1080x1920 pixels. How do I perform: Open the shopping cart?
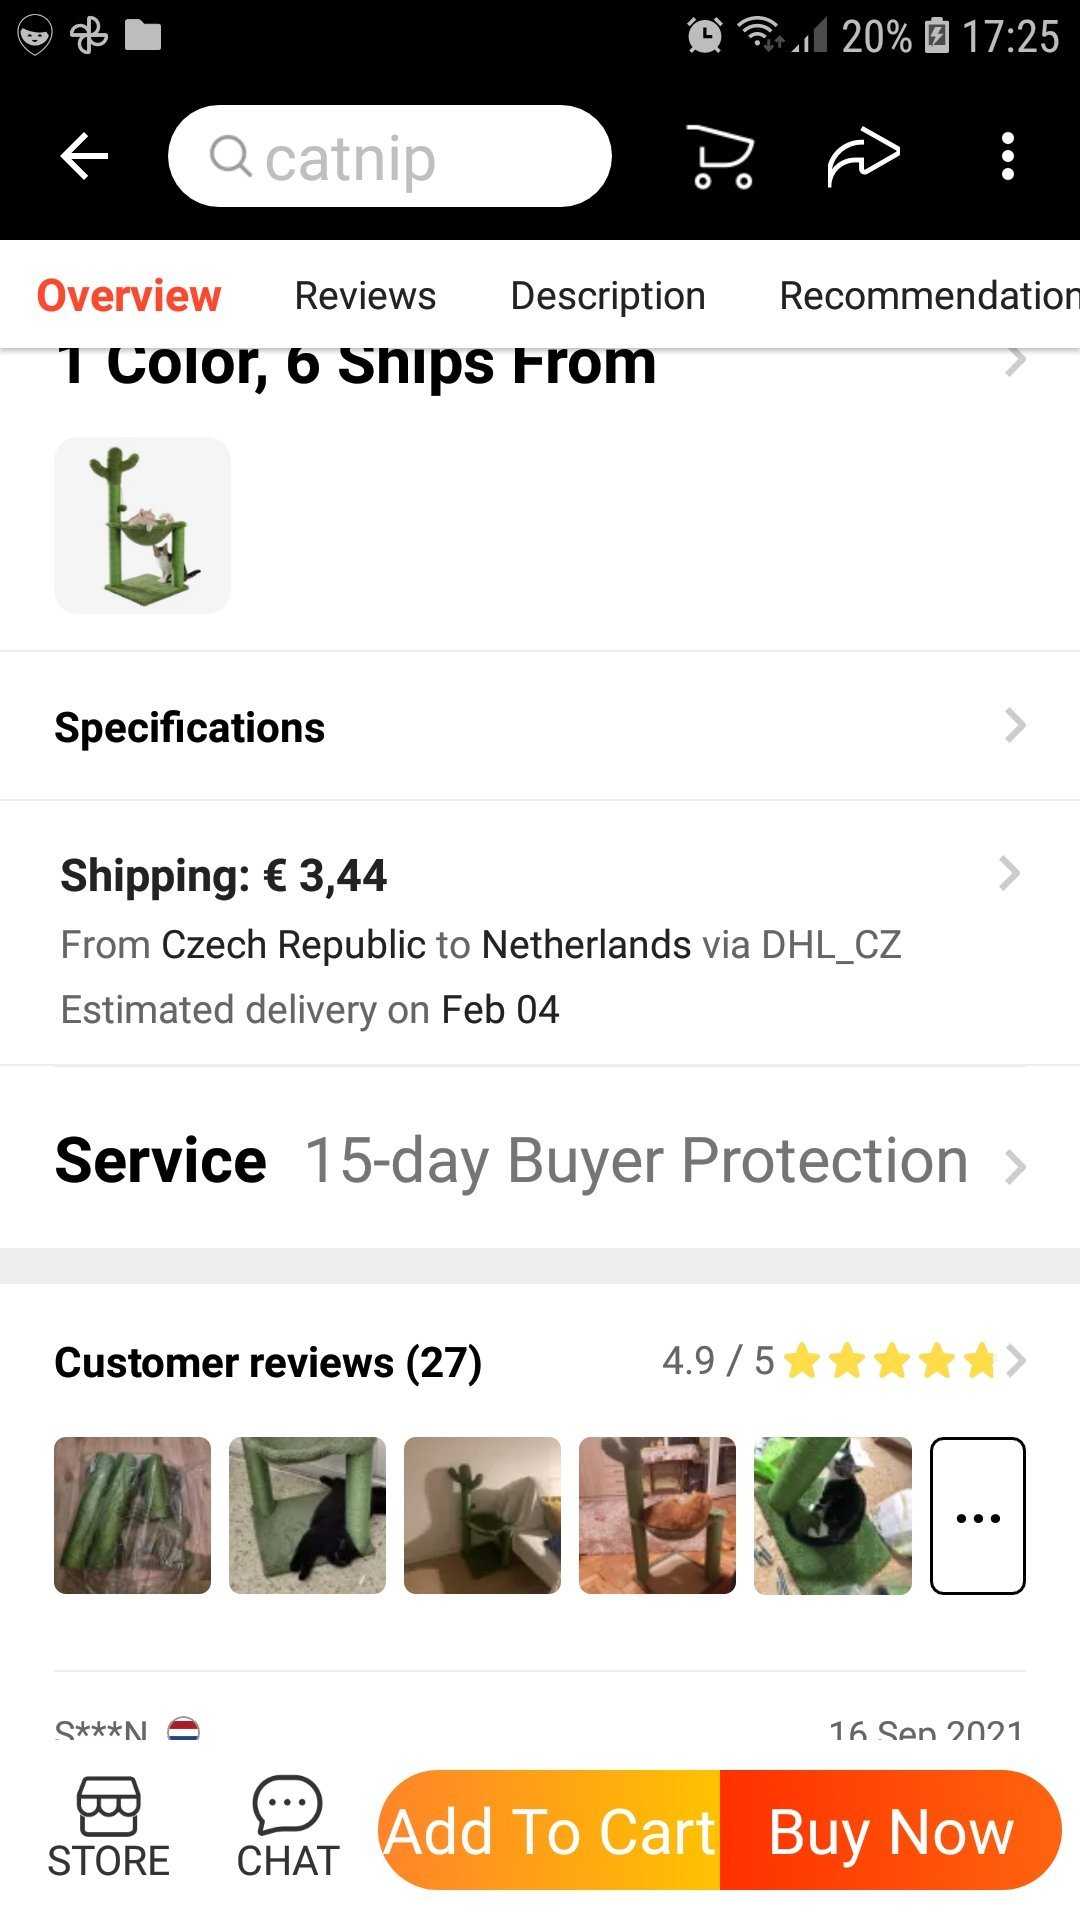722,157
